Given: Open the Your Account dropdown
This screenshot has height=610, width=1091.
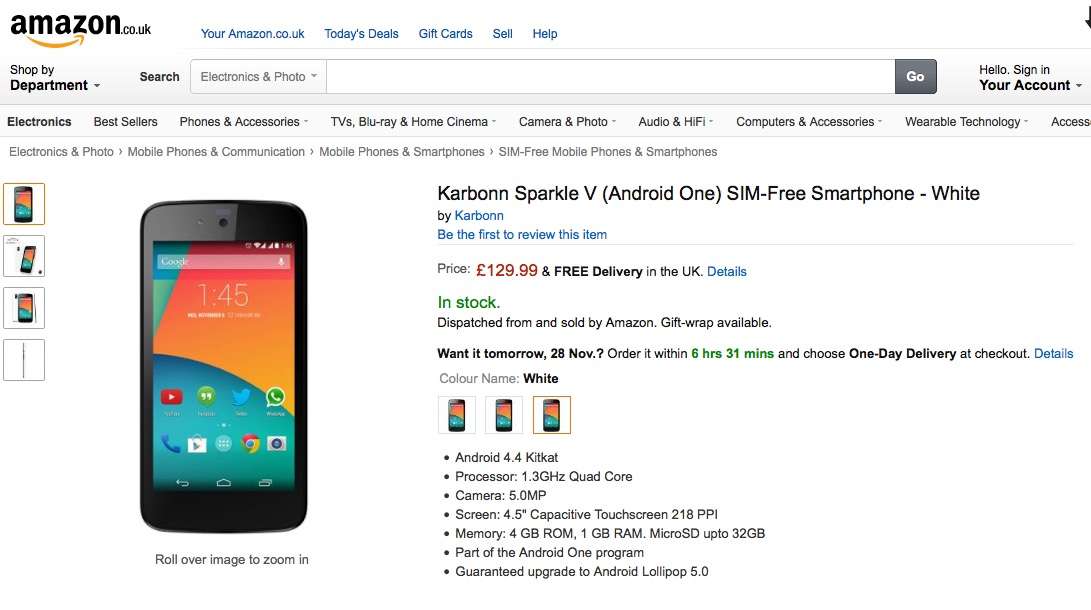Looking at the screenshot, I should (1030, 78).
